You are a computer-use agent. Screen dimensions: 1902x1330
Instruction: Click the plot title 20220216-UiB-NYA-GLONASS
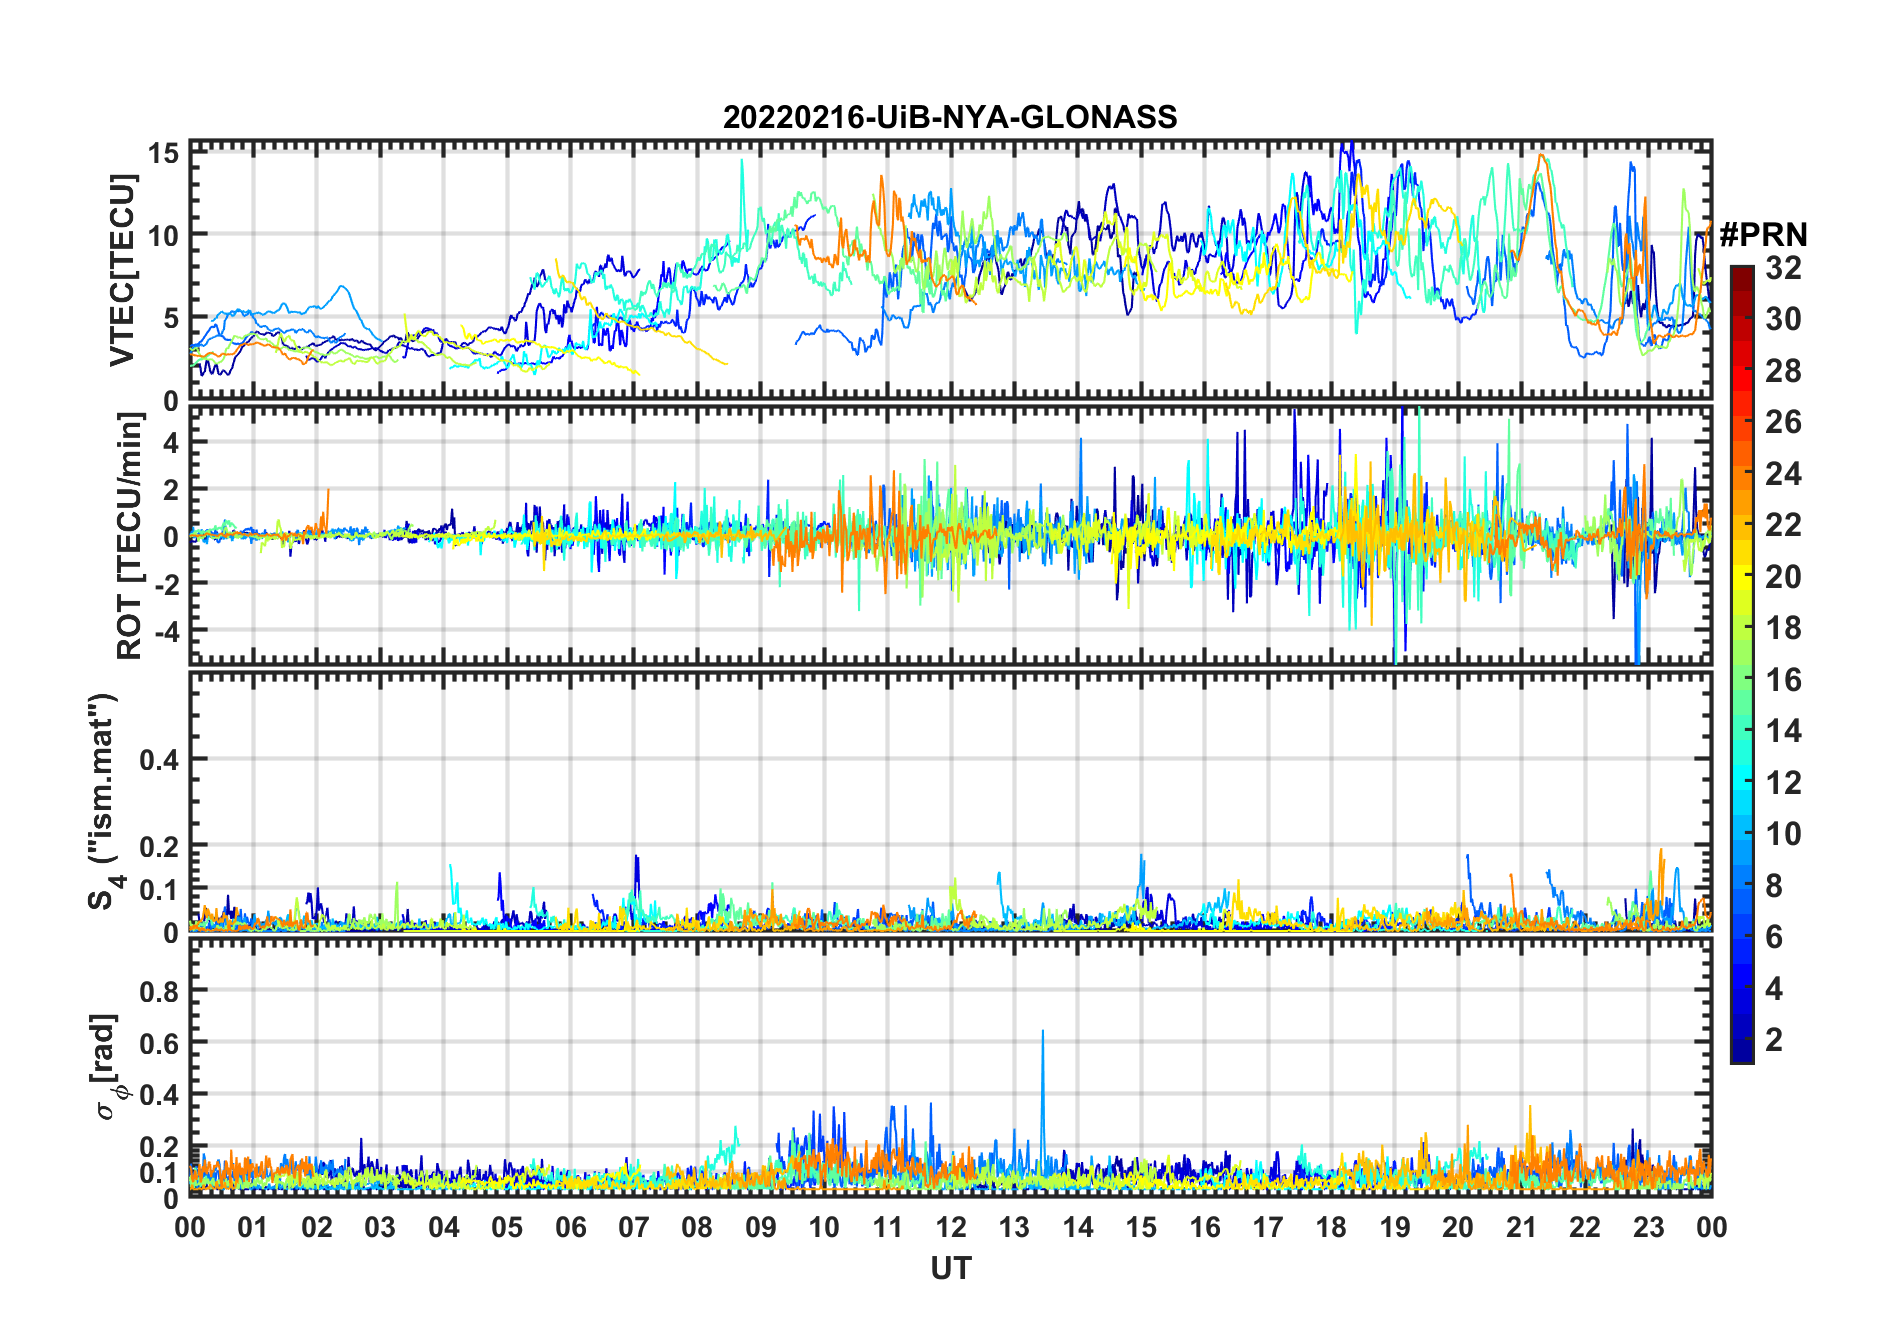(x=950, y=117)
